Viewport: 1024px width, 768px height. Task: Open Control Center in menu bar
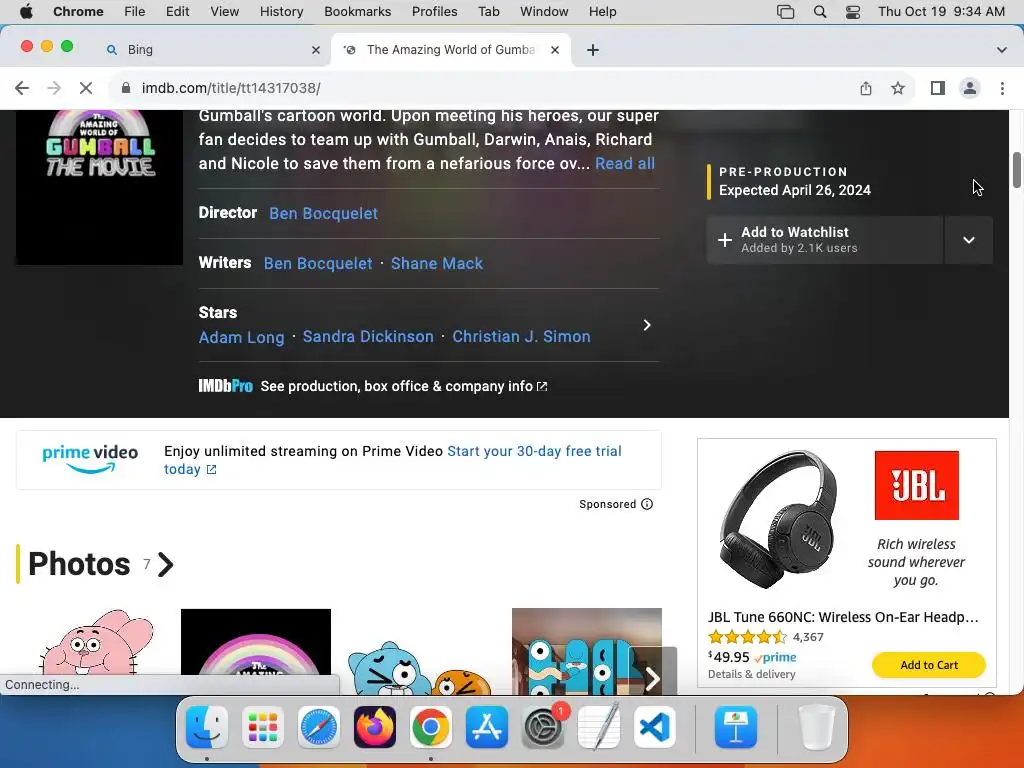coord(853,12)
